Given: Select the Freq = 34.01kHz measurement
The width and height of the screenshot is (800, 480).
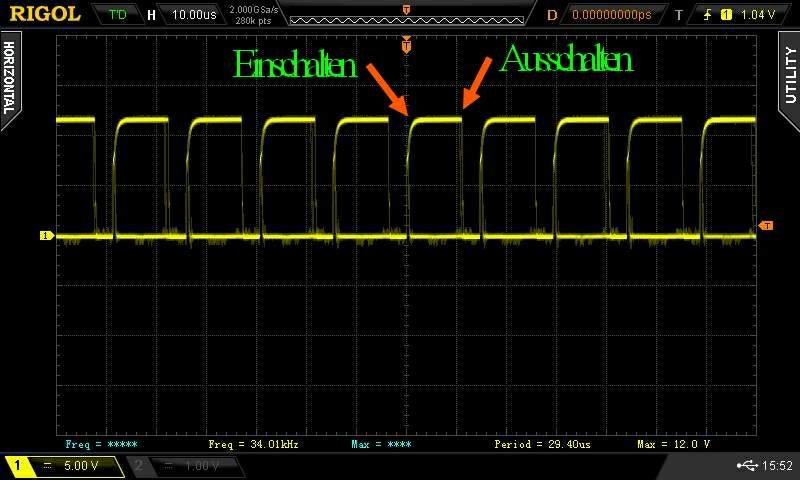Looking at the screenshot, I should 253,443.
